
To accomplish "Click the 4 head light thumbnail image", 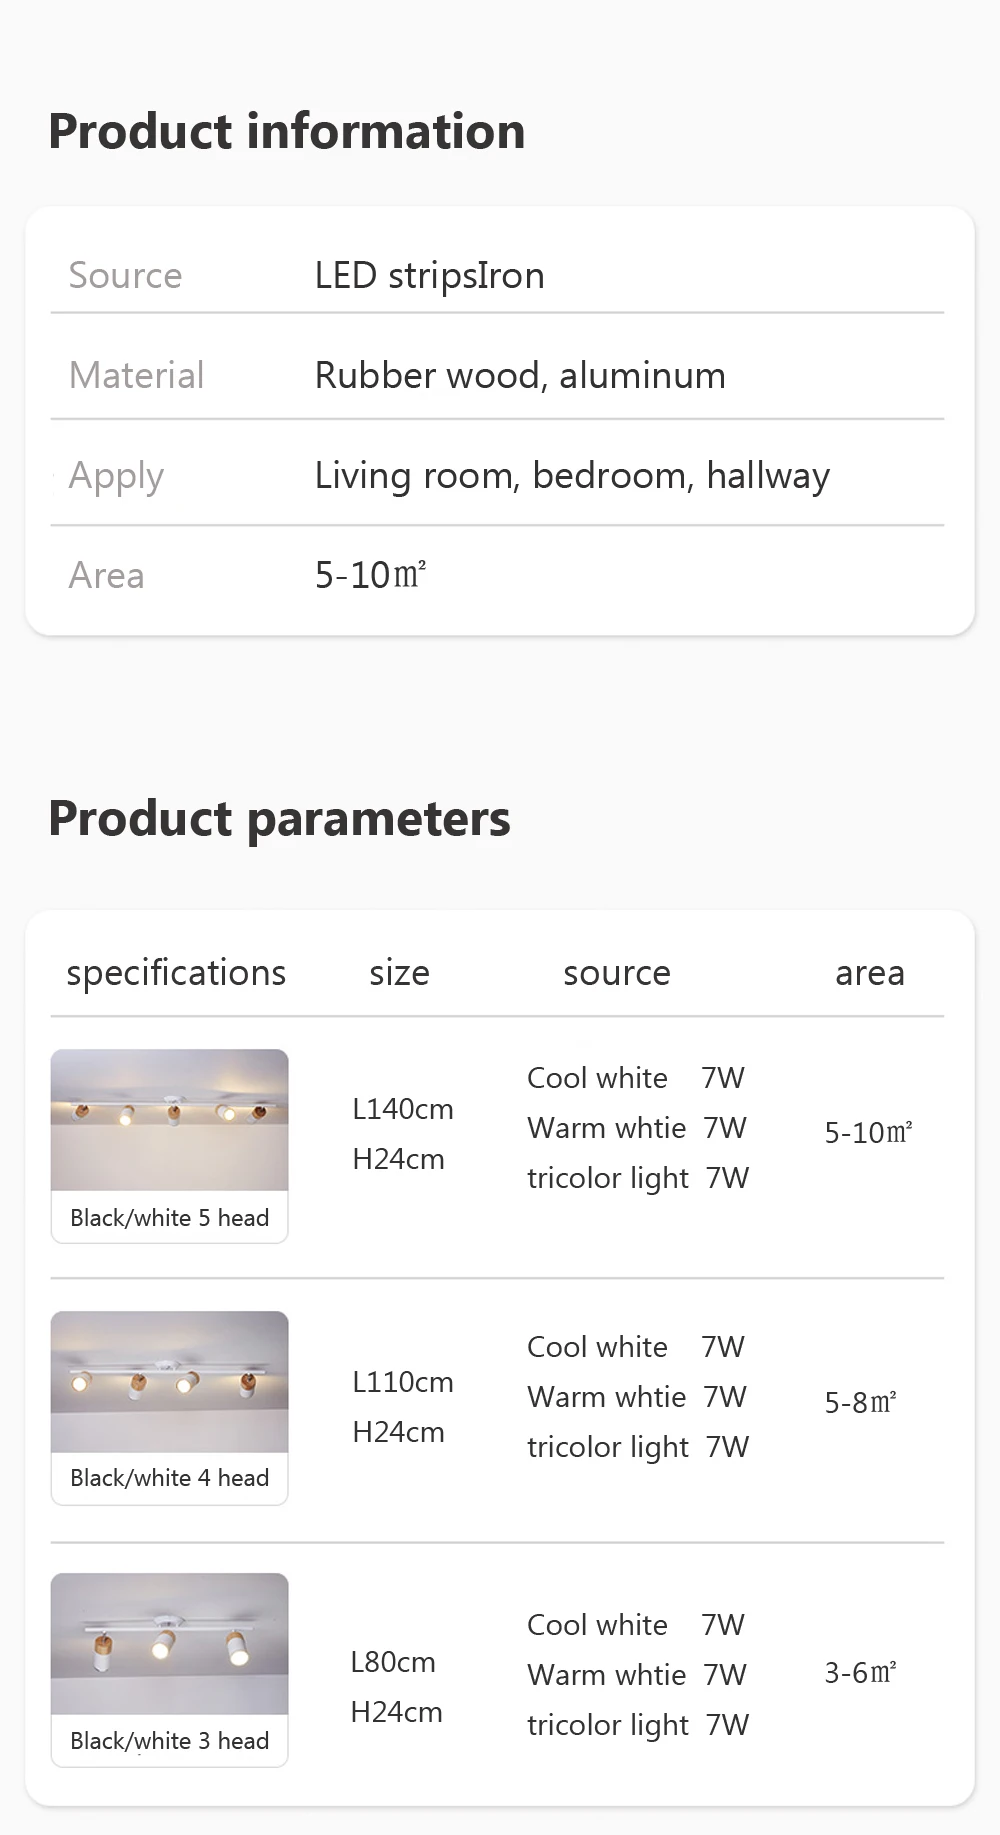I will (x=170, y=1381).
